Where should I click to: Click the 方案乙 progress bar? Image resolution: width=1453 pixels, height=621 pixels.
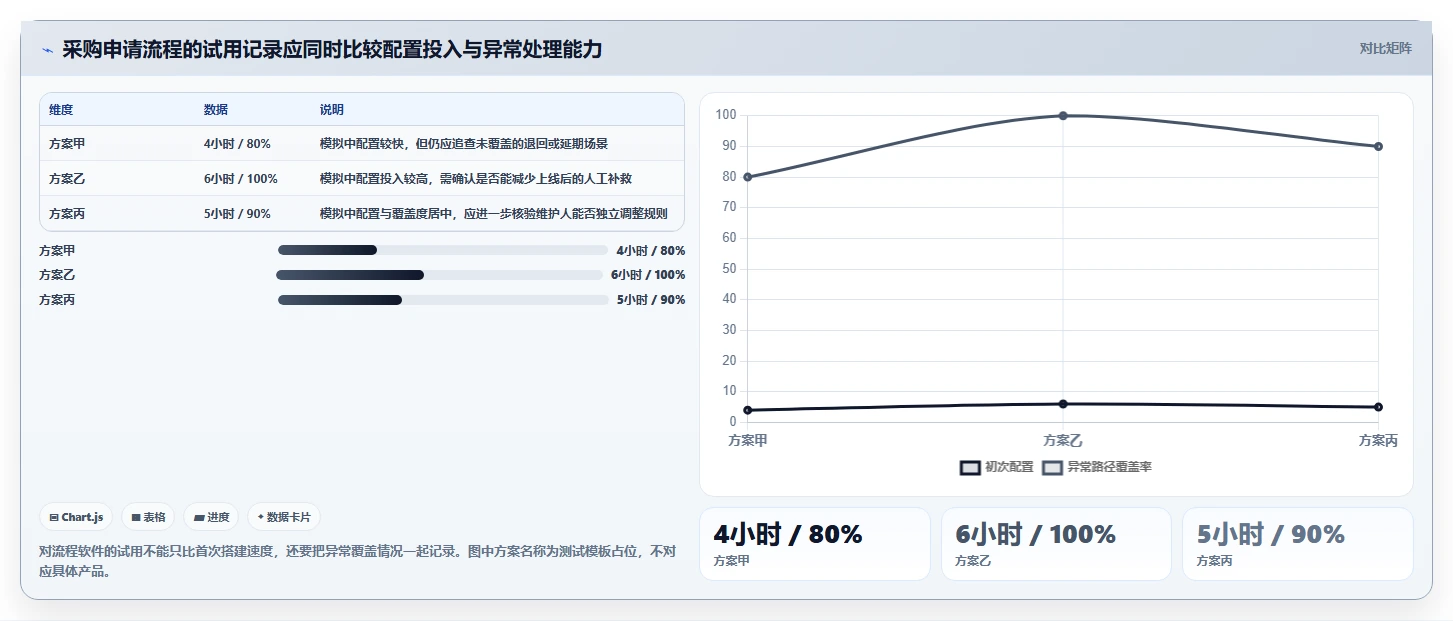(439, 275)
